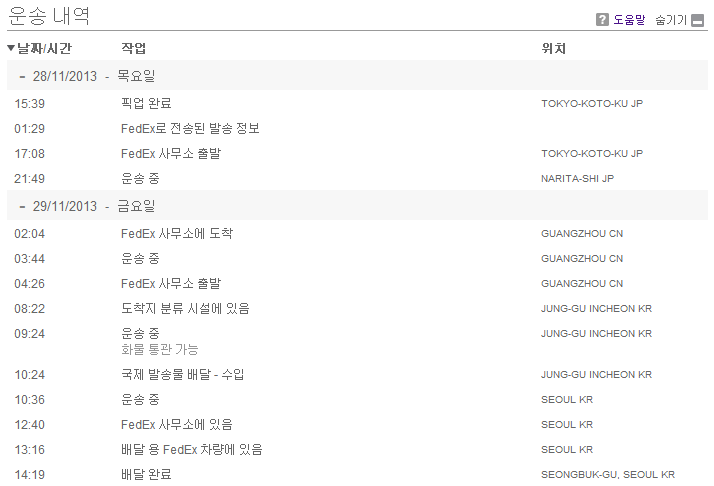The width and height of the screenshot is (714, 486).
Task: Click the 작업 column header
Action: (133, 48)
